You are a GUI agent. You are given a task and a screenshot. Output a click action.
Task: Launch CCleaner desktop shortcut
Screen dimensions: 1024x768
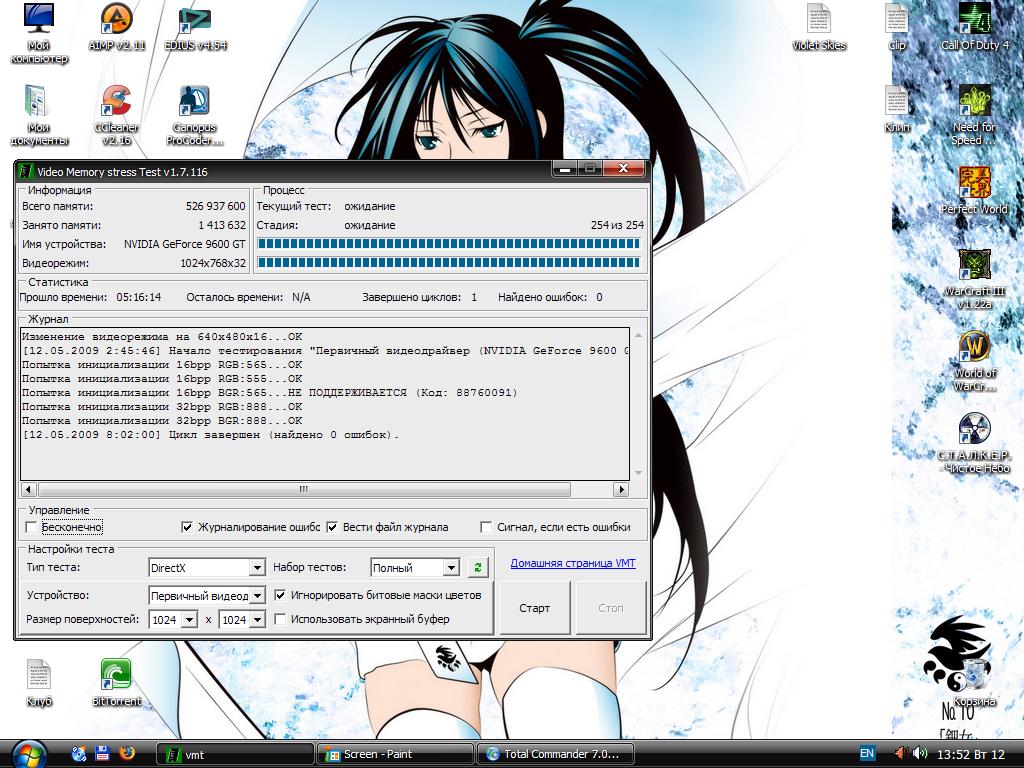tap(116, 102)
